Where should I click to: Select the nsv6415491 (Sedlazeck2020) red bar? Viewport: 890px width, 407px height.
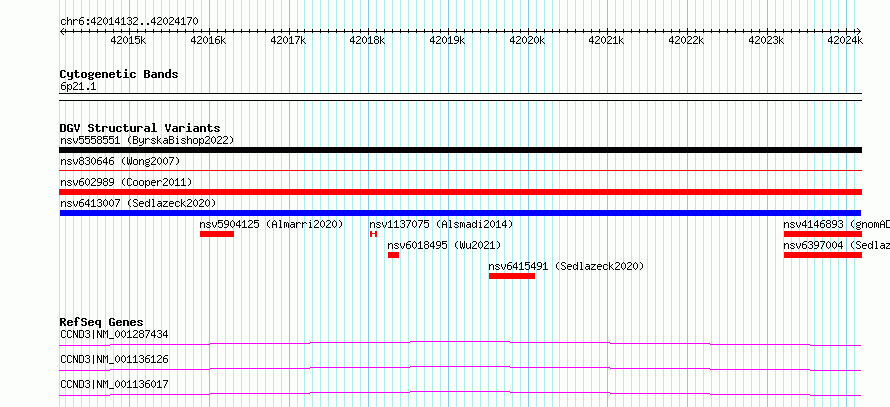pyautogui.click(x=512, y=276)
